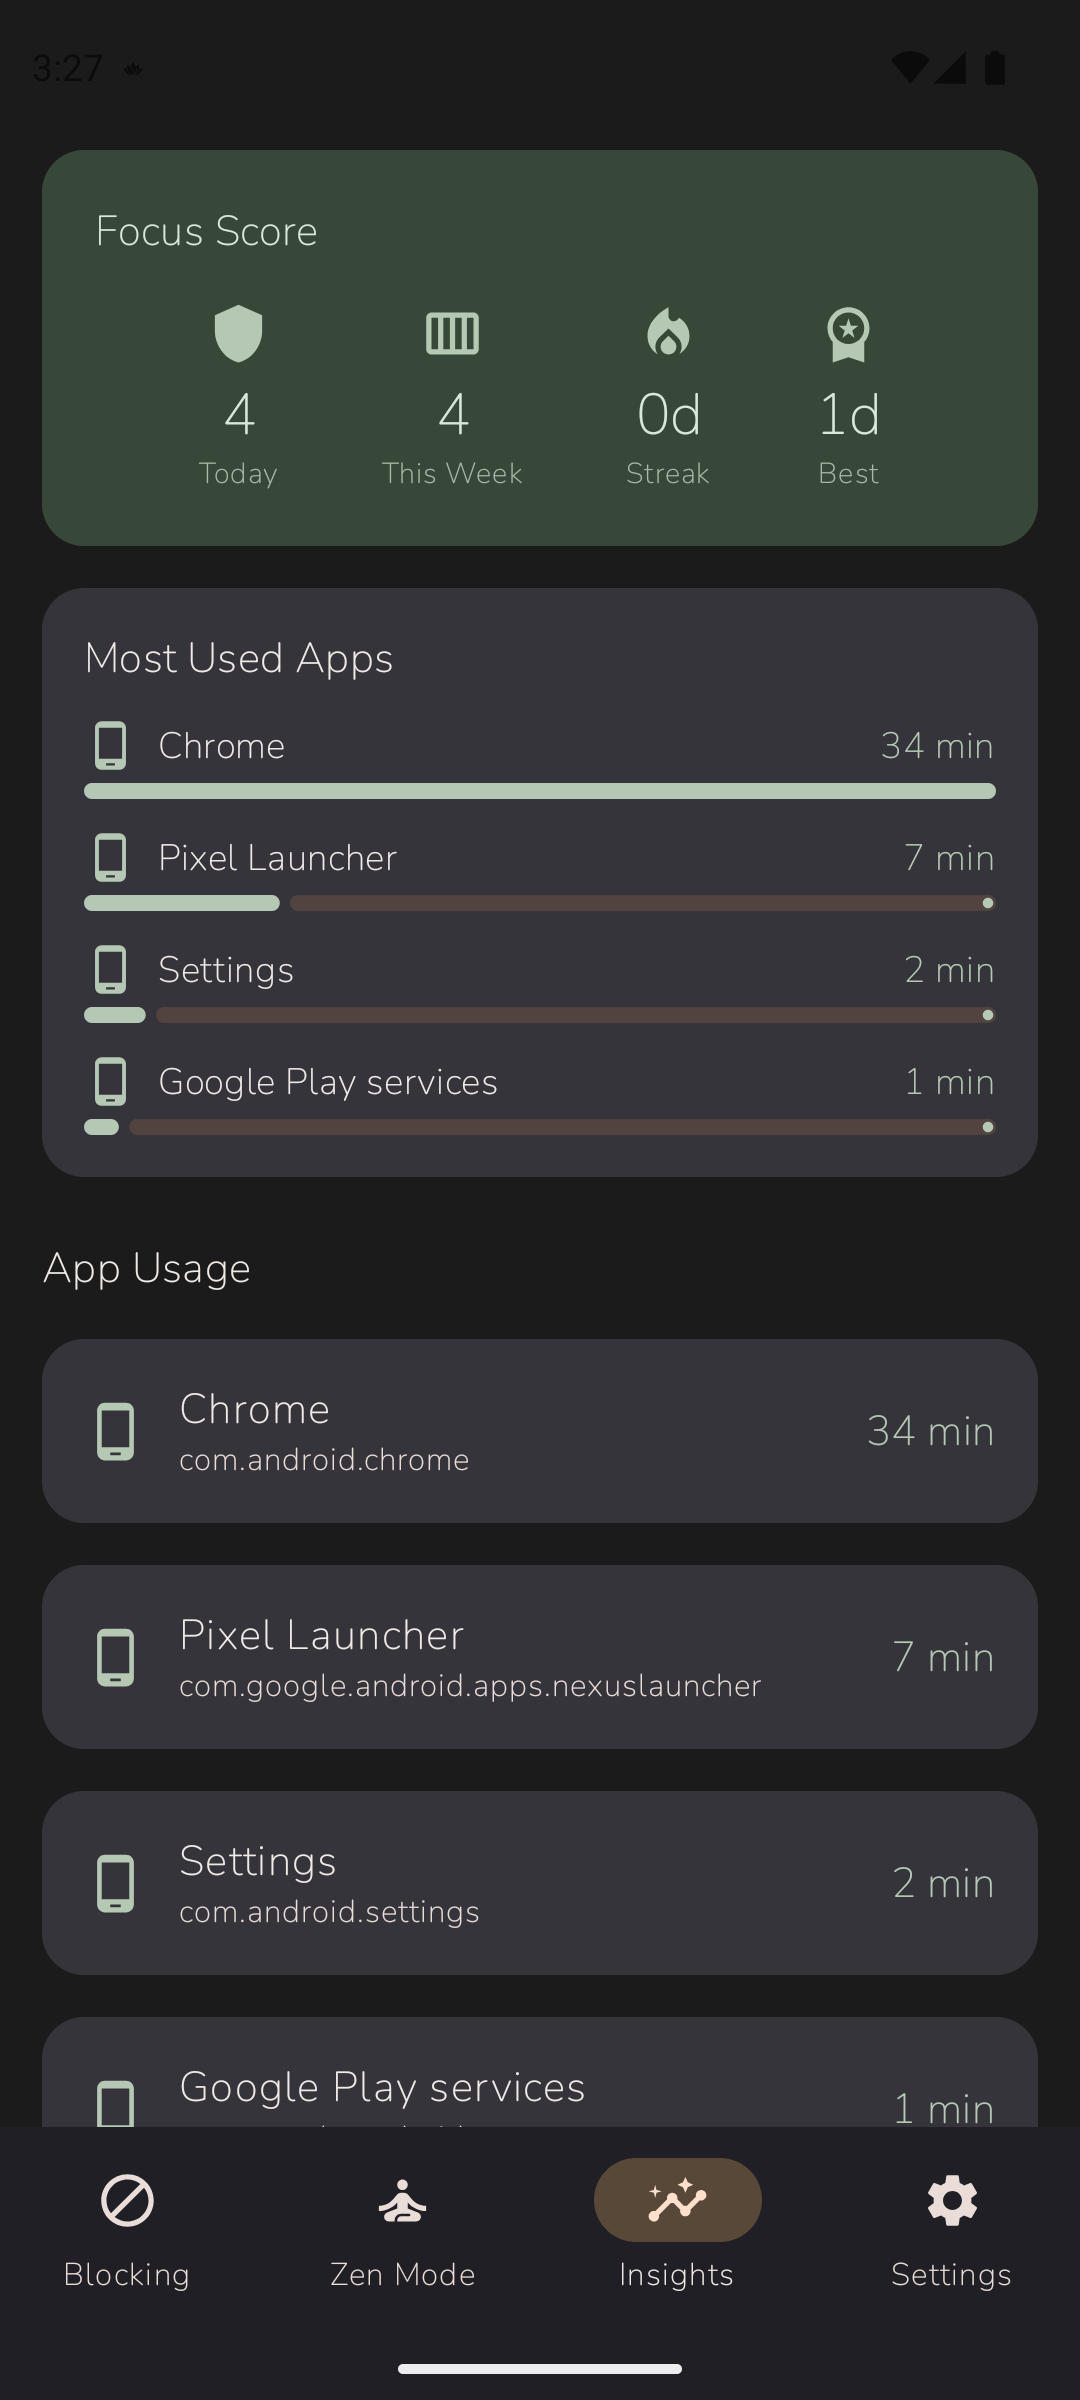Image resolution: width=1080 pixels, height=2400 pixels.
Task: Click the Settings 2 min usage bar
Action: pos(540,1015)
